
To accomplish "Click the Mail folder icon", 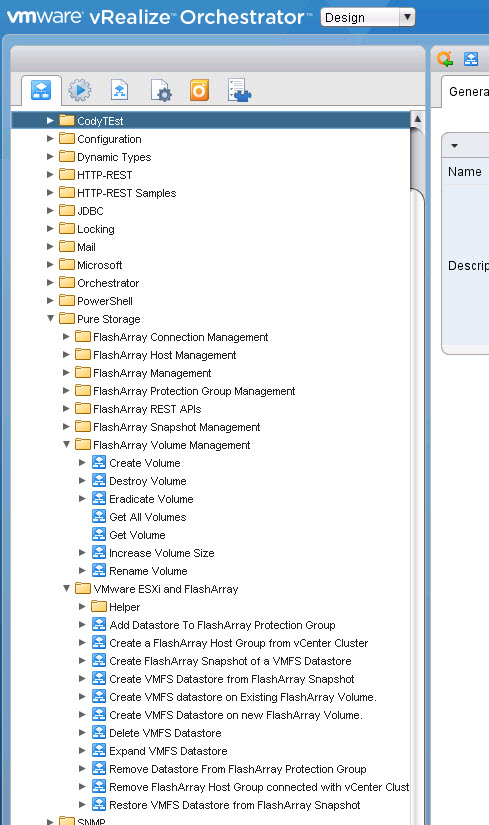I will [67, 246].
